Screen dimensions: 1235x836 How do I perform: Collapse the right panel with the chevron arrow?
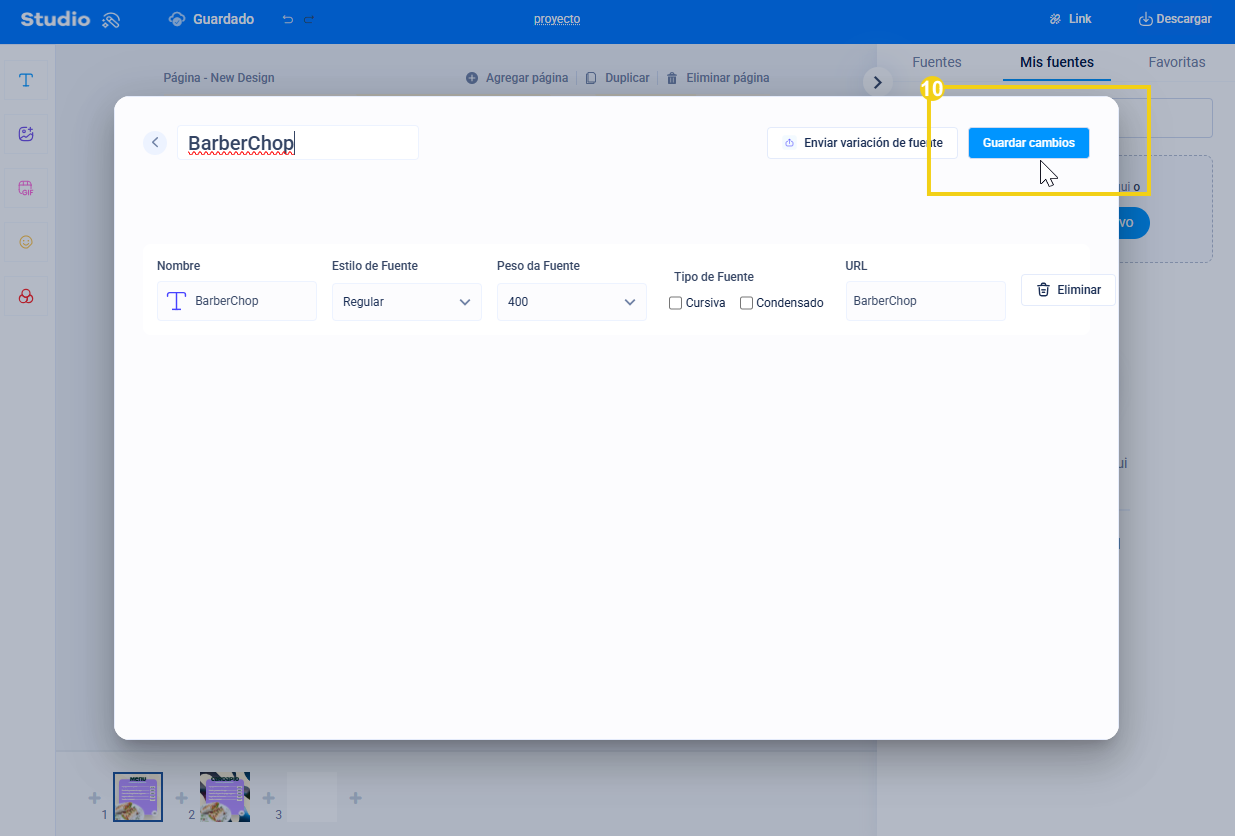(877, 82)
